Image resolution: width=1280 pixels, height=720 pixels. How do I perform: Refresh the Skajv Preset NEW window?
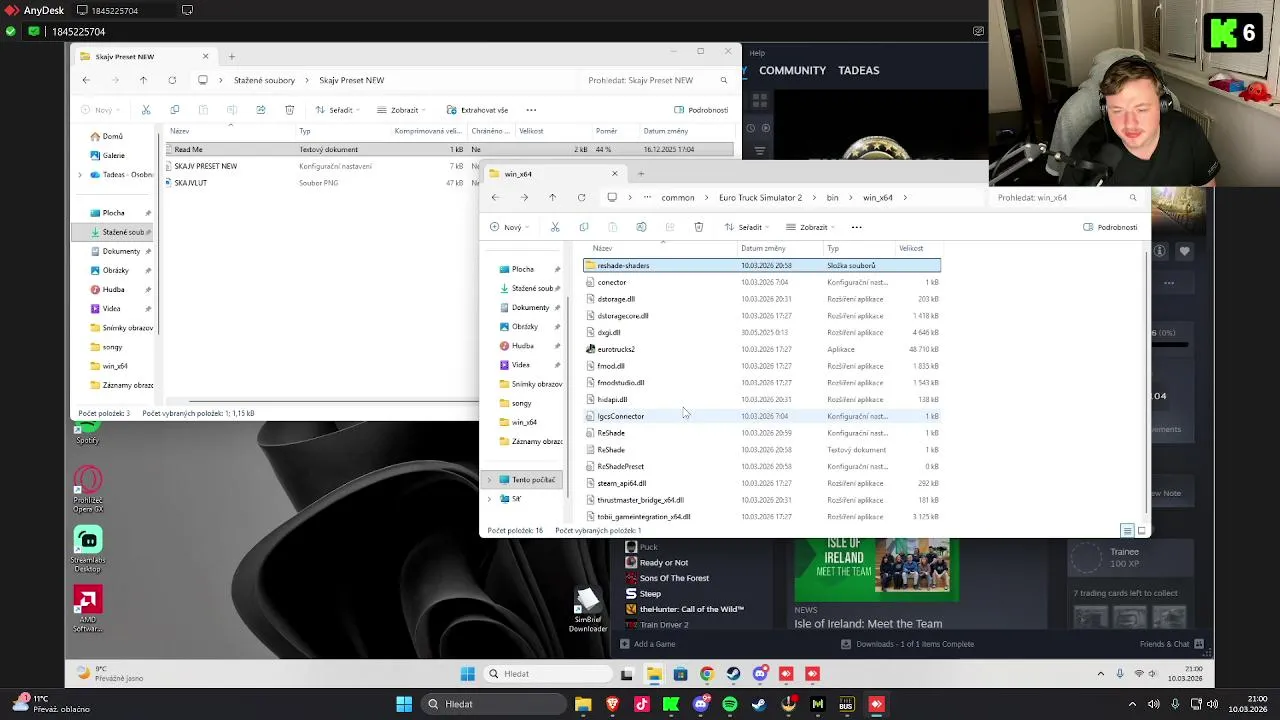point(172,80)
